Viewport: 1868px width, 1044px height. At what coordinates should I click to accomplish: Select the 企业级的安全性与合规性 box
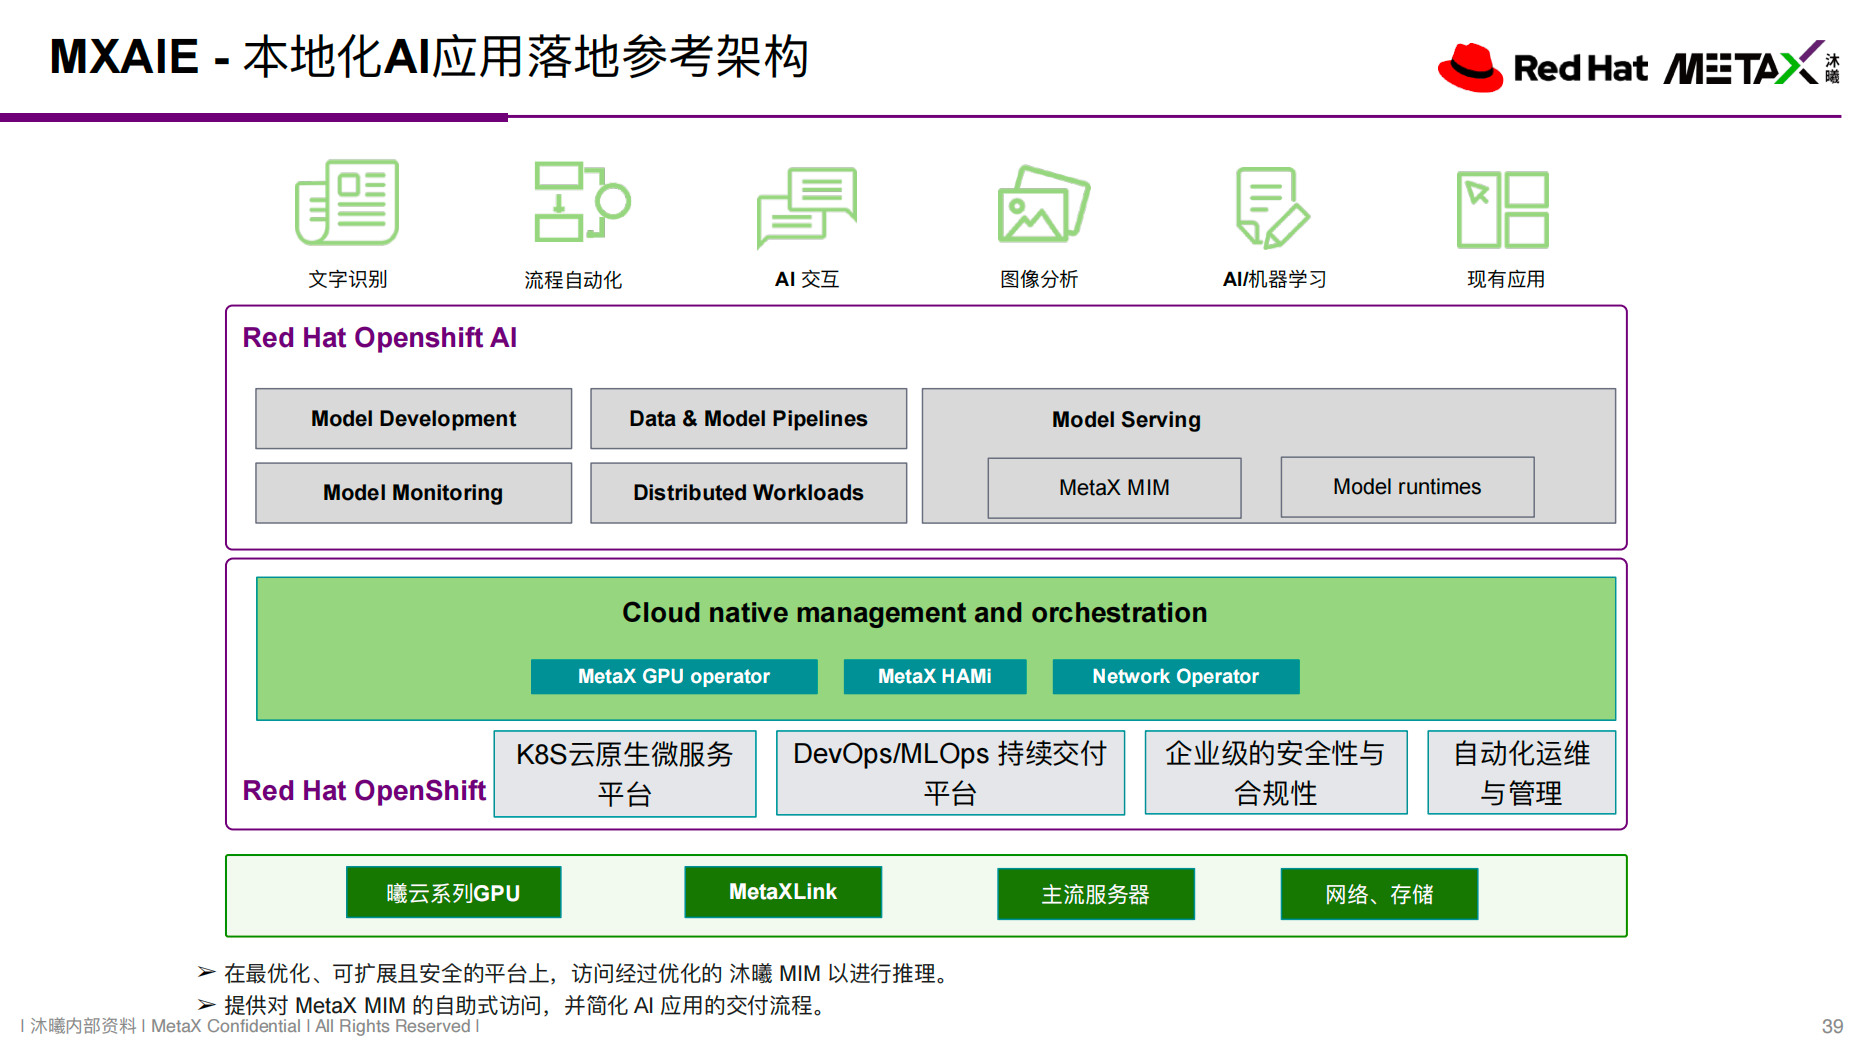pyautogui.click(x=1276, y=773)
